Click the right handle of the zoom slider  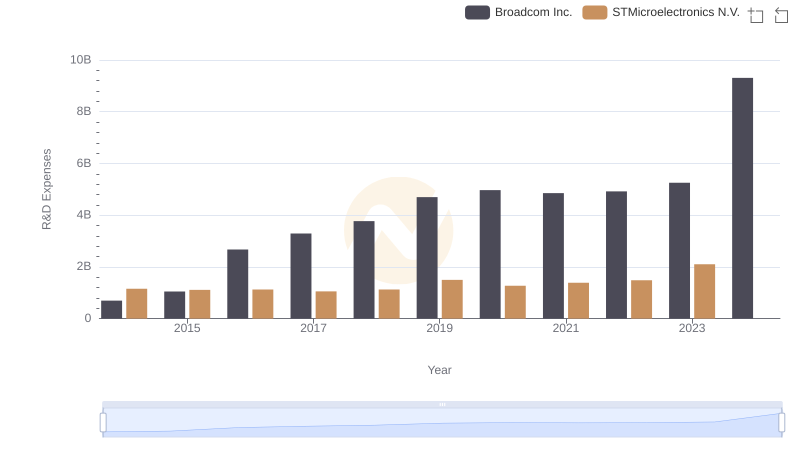781,422
